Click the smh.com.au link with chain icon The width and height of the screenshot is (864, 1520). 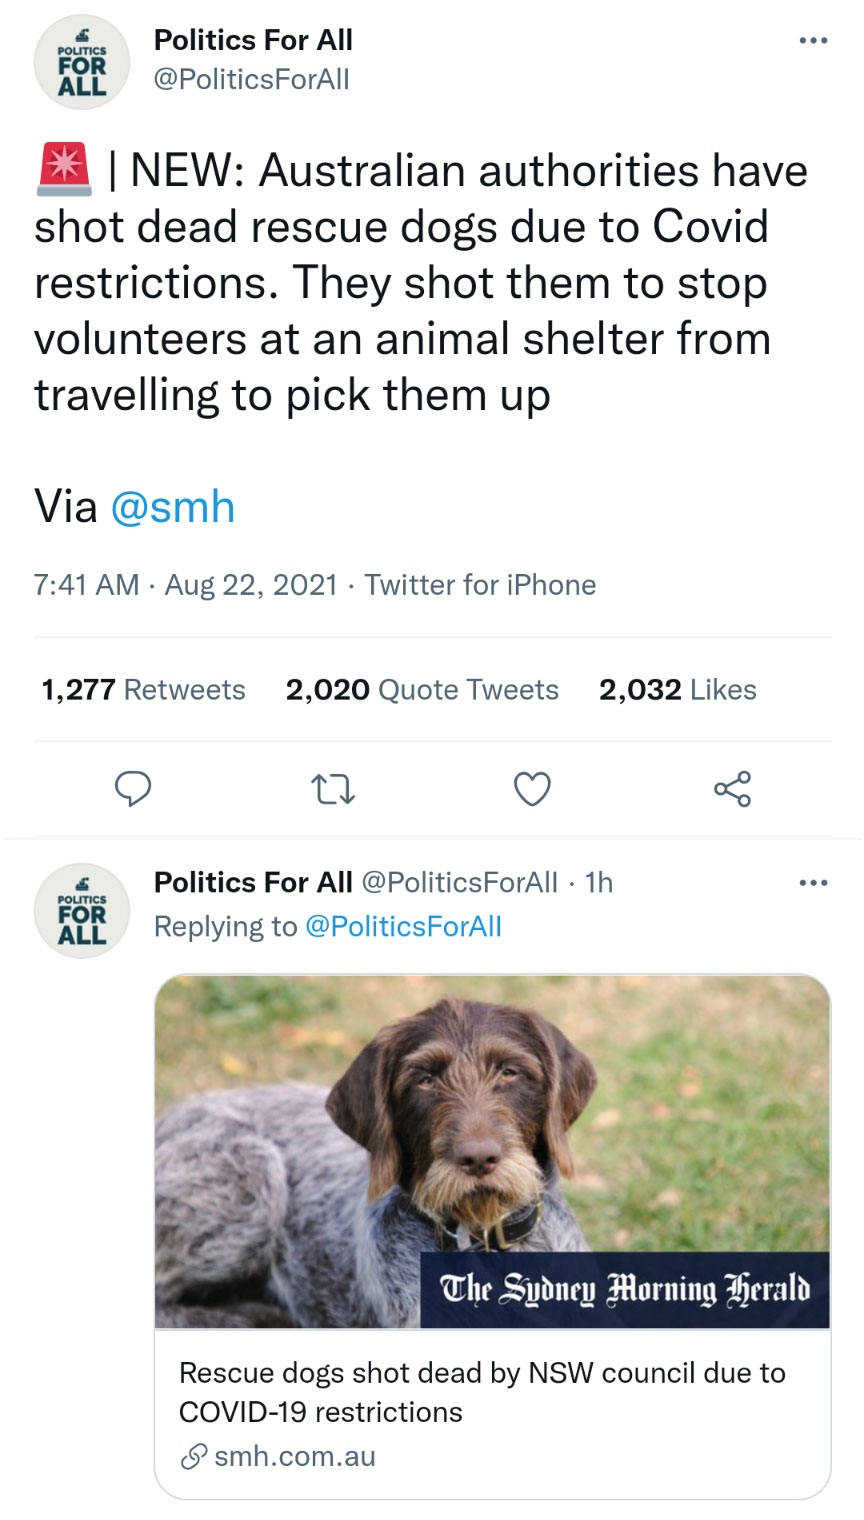coord(280,1456)
